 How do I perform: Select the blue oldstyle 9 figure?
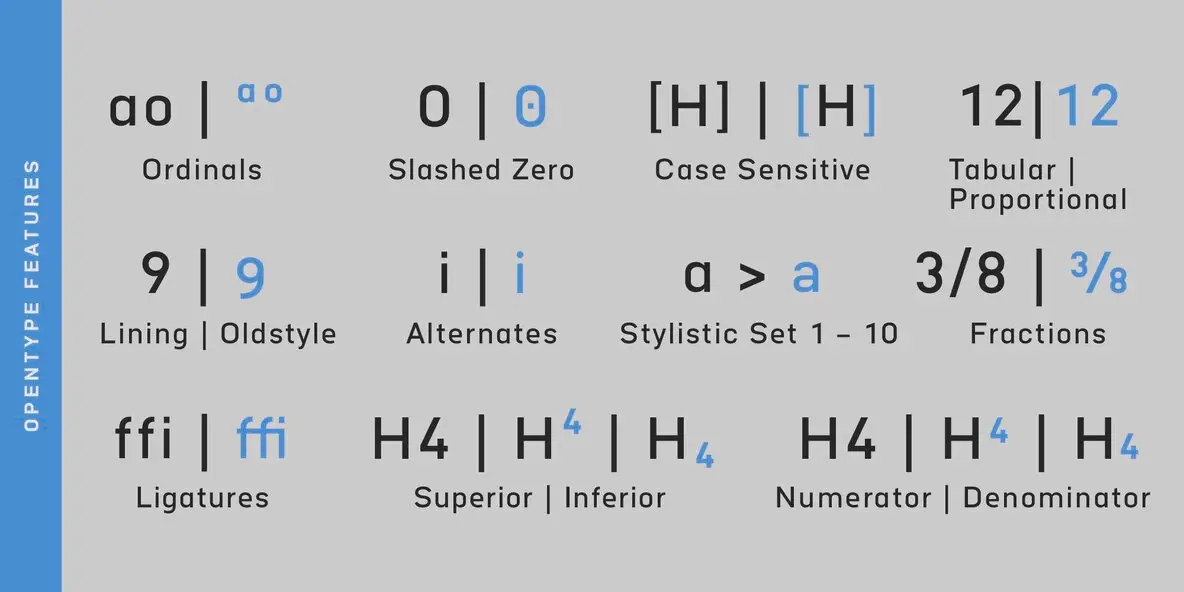[251, 278]
